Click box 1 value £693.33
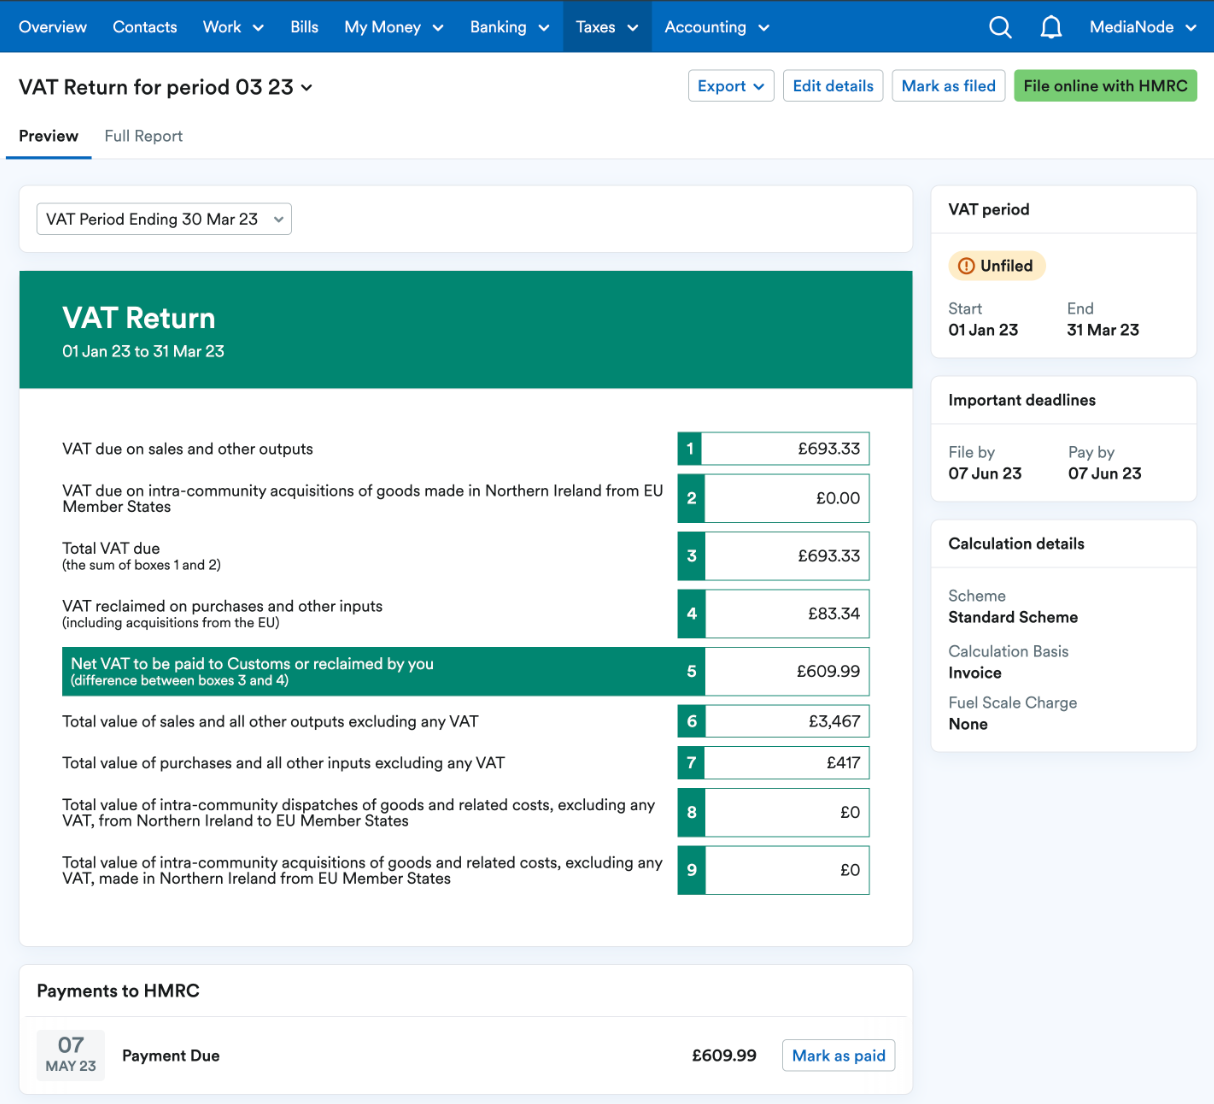The width and height of the screenshot is (1214, 1104). 786,449
